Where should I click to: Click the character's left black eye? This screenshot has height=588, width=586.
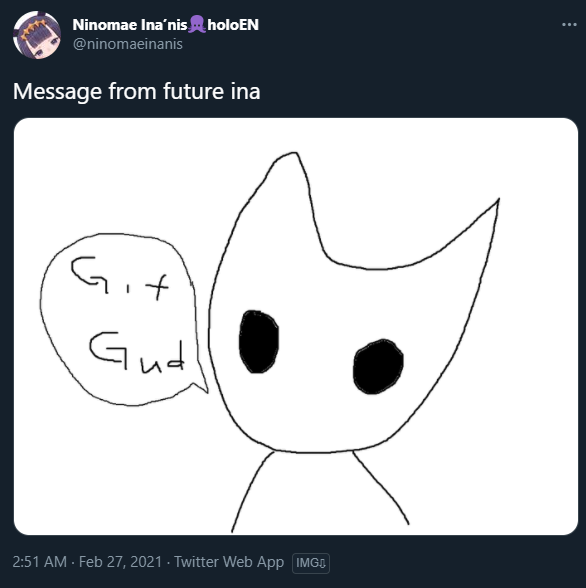pyautogui.click(x=259, y=342)
